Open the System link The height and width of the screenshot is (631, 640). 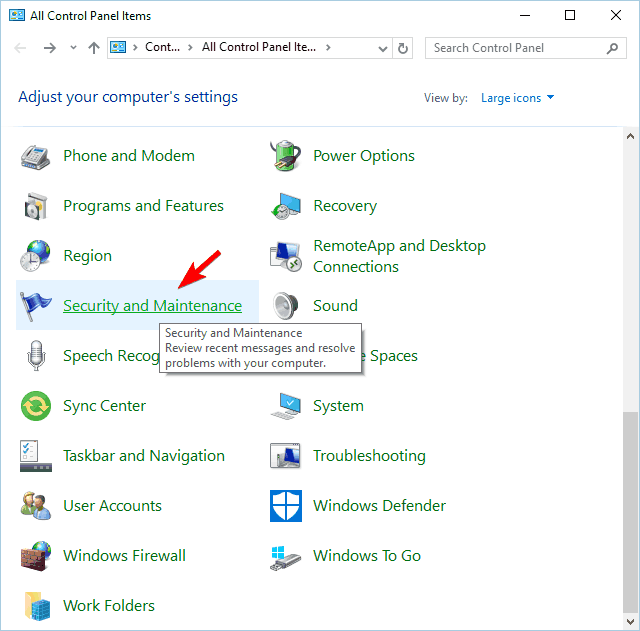pyautogui.click(x=338, y=406)
